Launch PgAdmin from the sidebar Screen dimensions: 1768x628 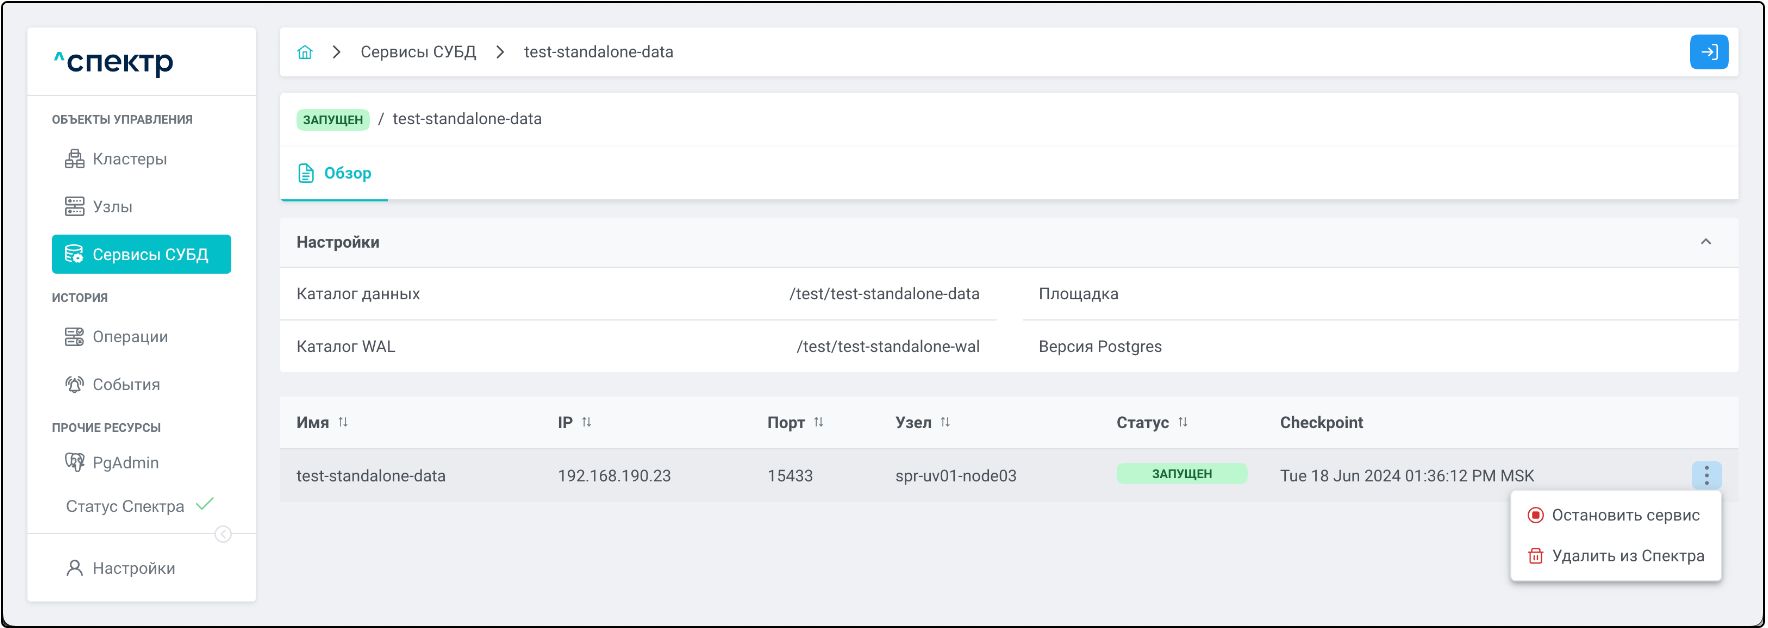pos(125,463)
